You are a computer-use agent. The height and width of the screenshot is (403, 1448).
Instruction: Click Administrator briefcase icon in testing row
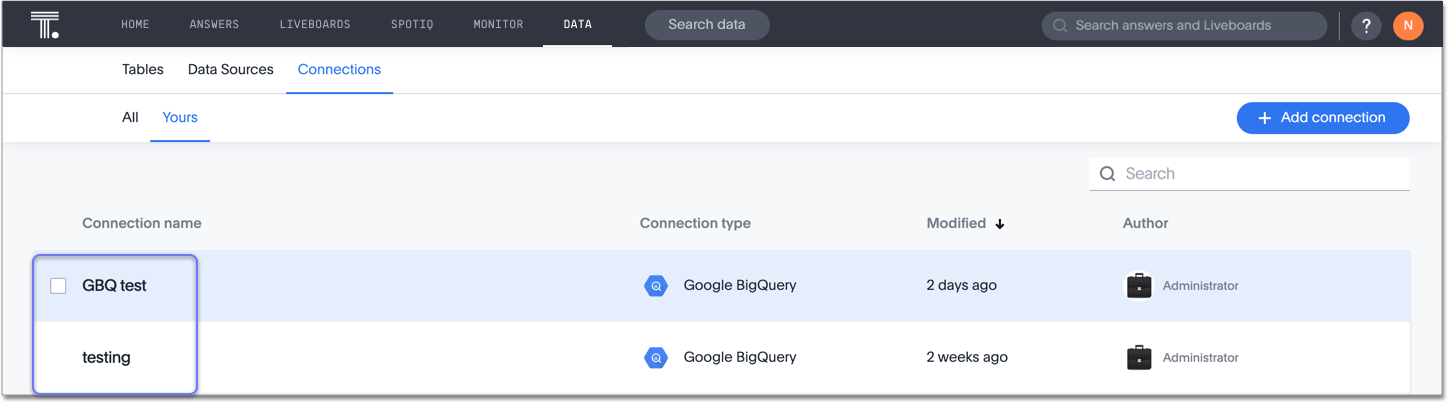(x=1138, y=357)
